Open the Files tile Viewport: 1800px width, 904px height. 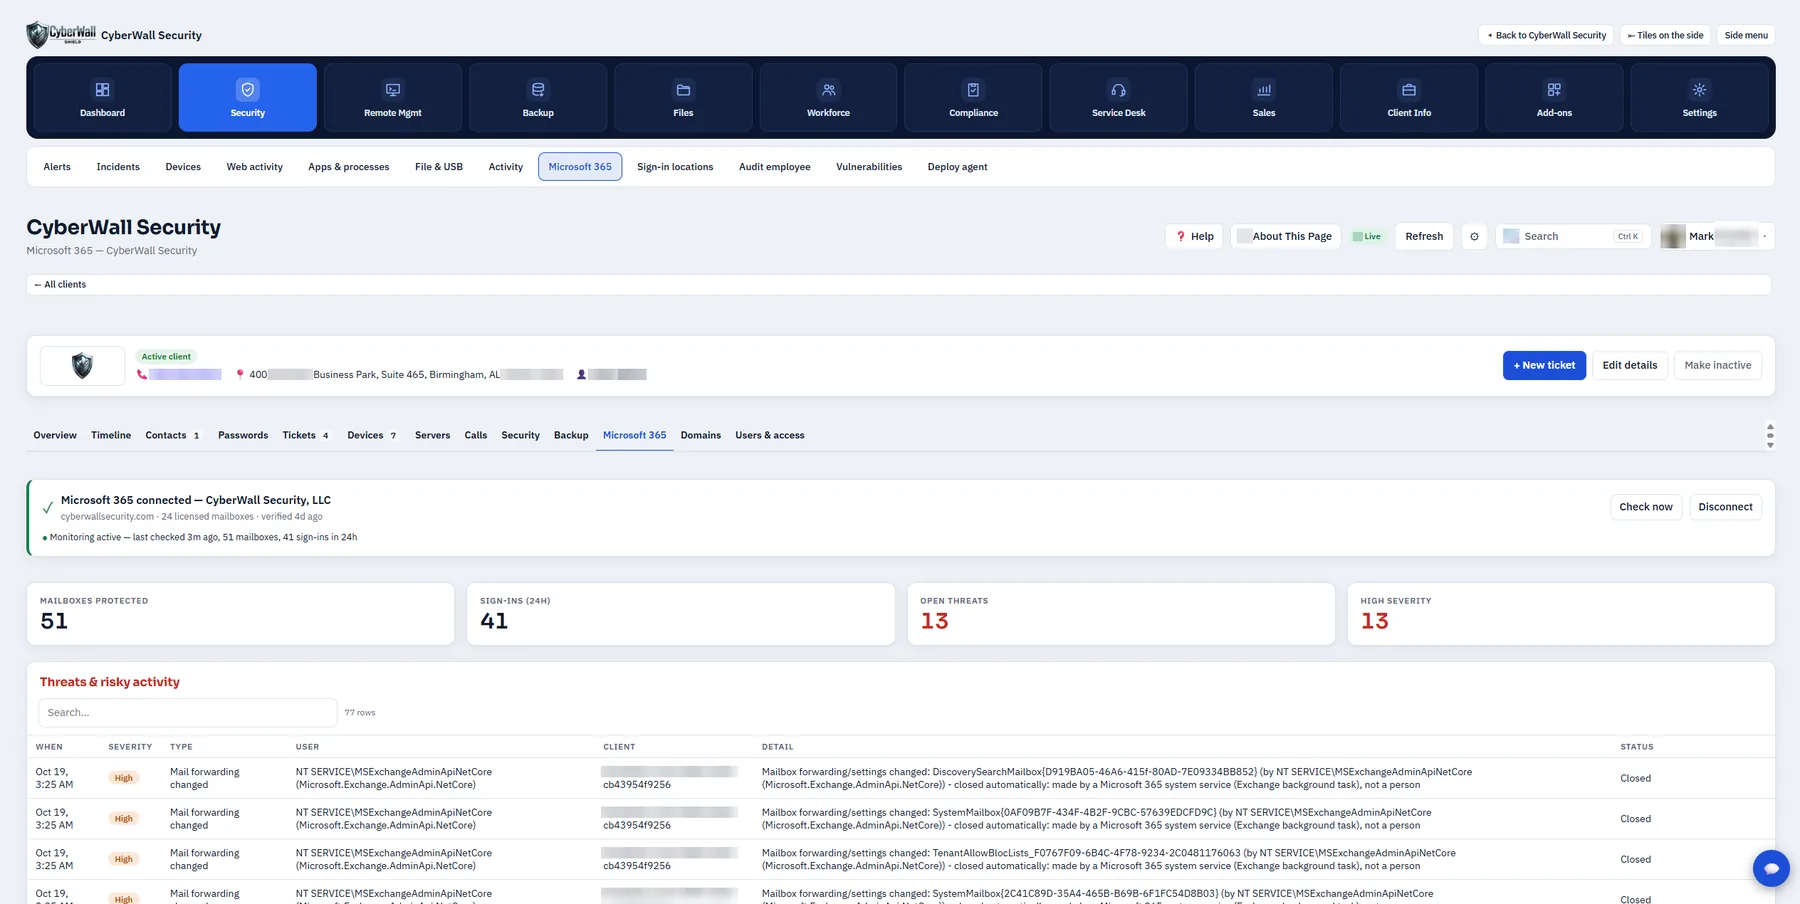click(x=683, y=97)
